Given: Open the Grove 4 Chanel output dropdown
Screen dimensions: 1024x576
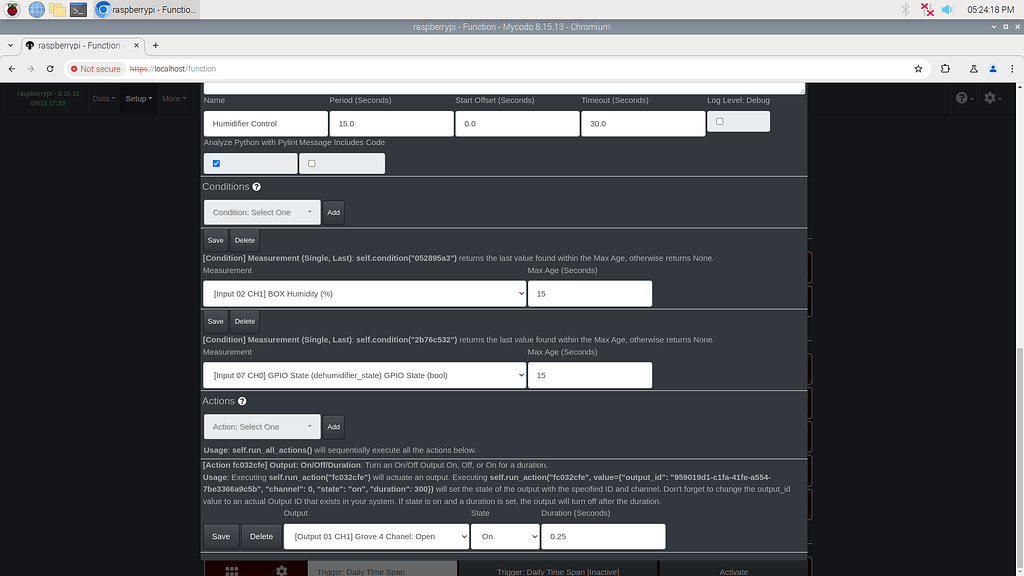Looking at the screenshot, I should click(x=376, y=536).
